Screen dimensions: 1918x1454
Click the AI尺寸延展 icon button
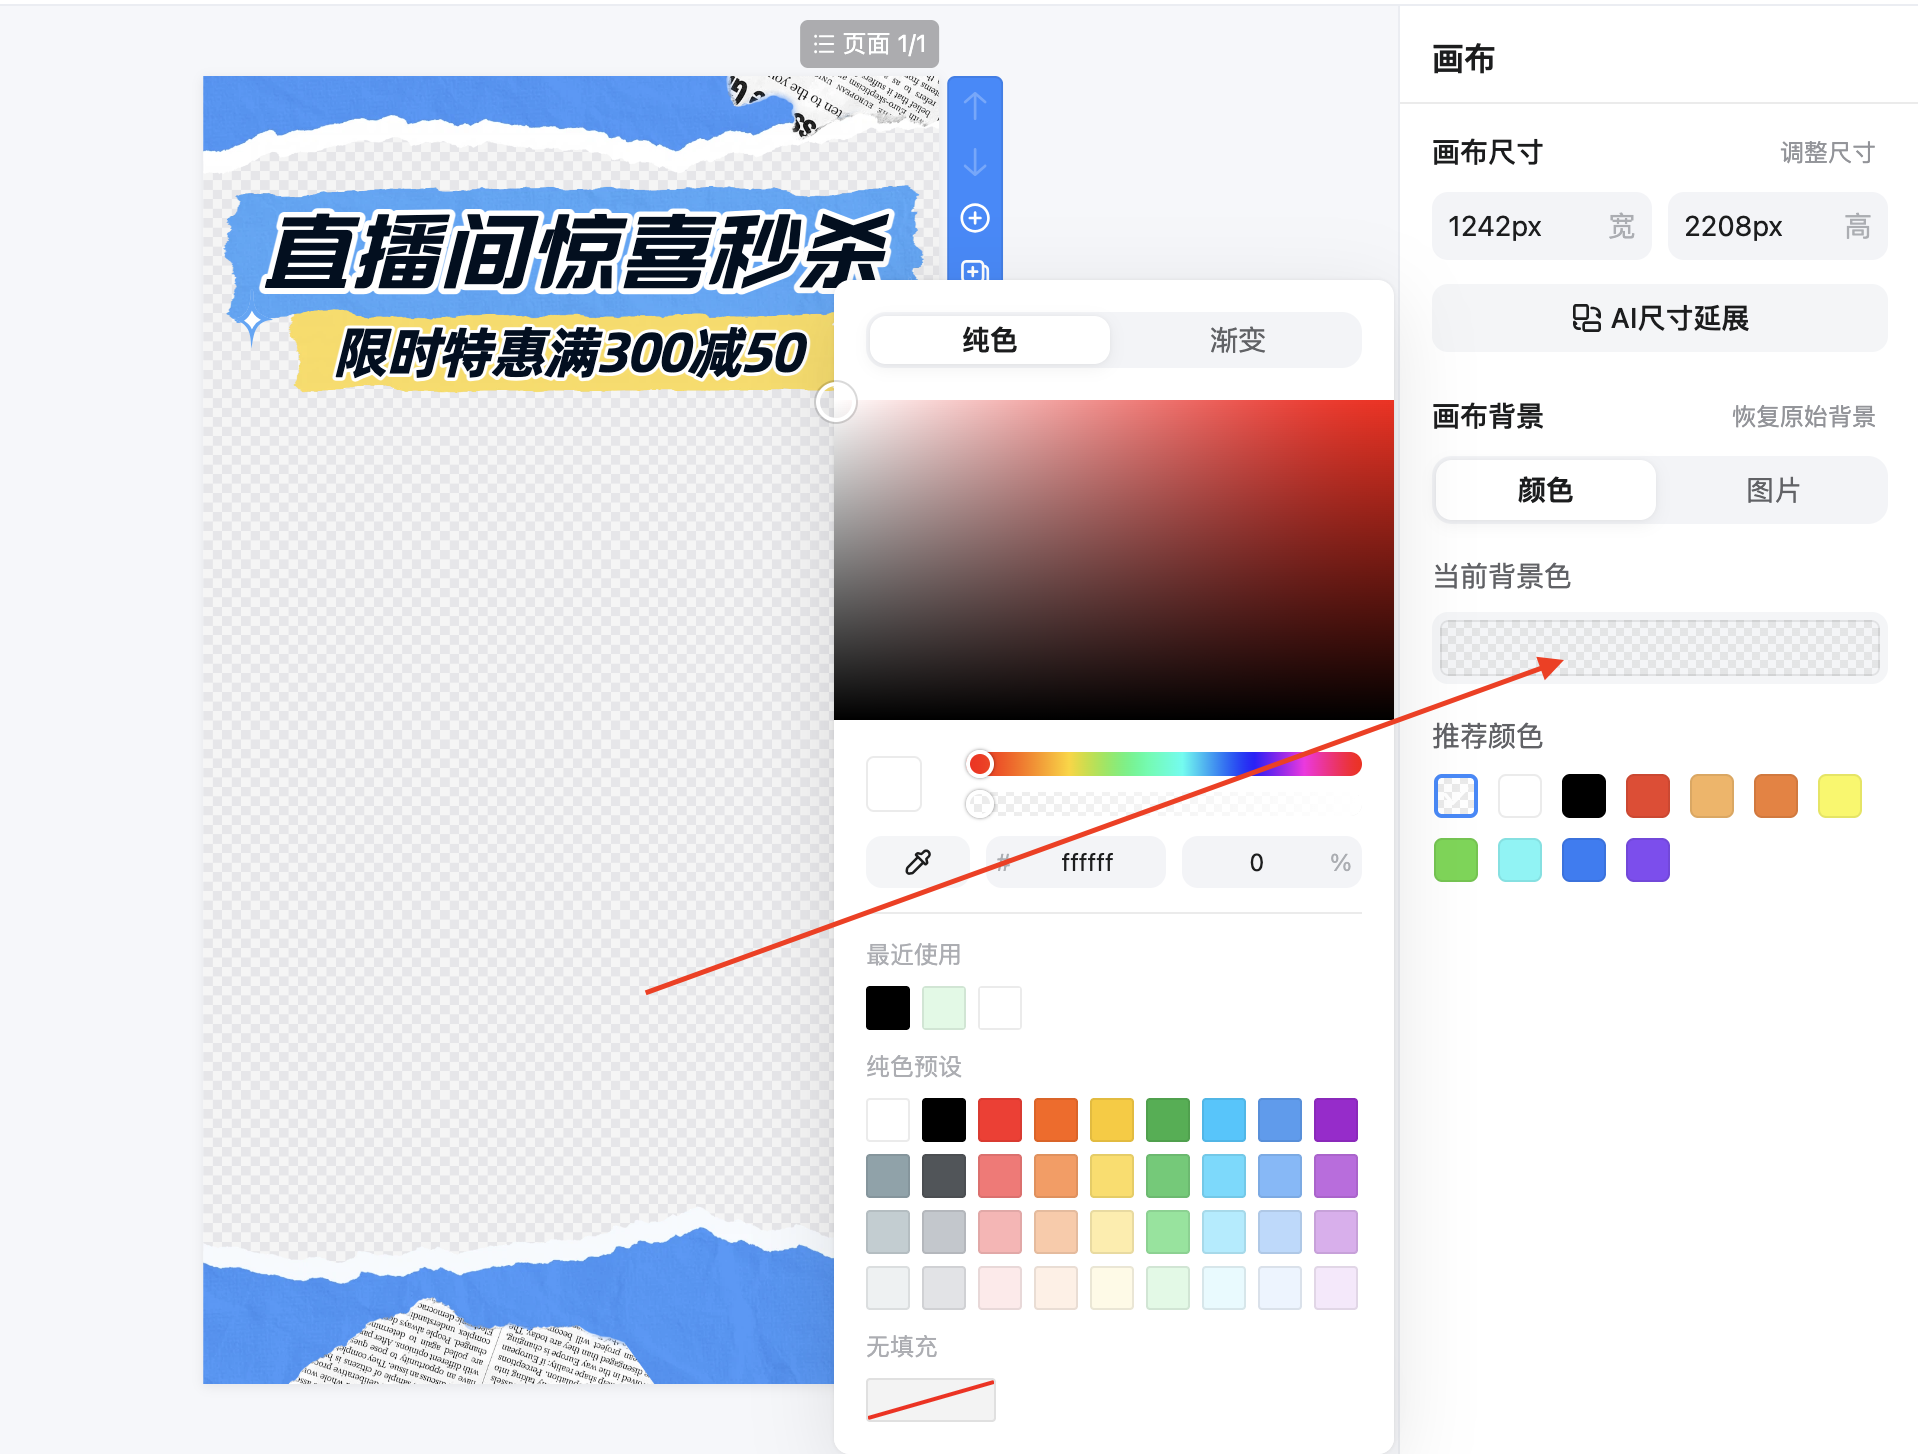click(1657, 318)
